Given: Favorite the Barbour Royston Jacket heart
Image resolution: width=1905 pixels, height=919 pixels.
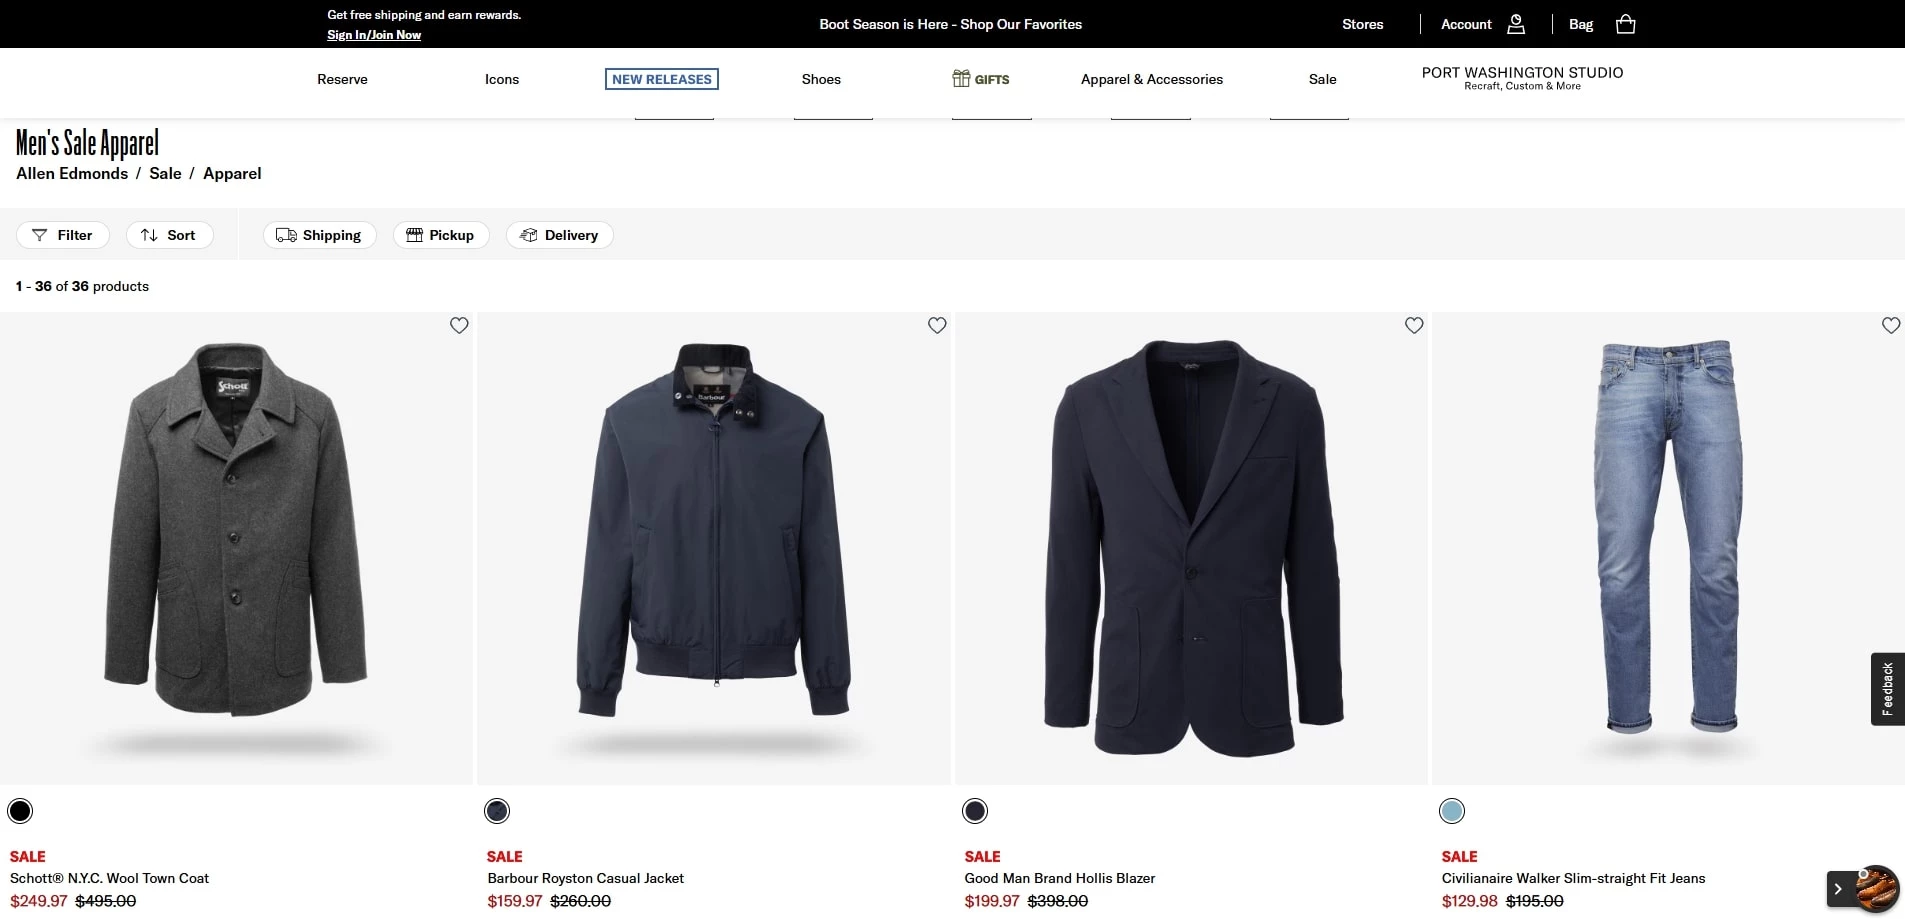Looking at the screenshot, I should [937, 325].
